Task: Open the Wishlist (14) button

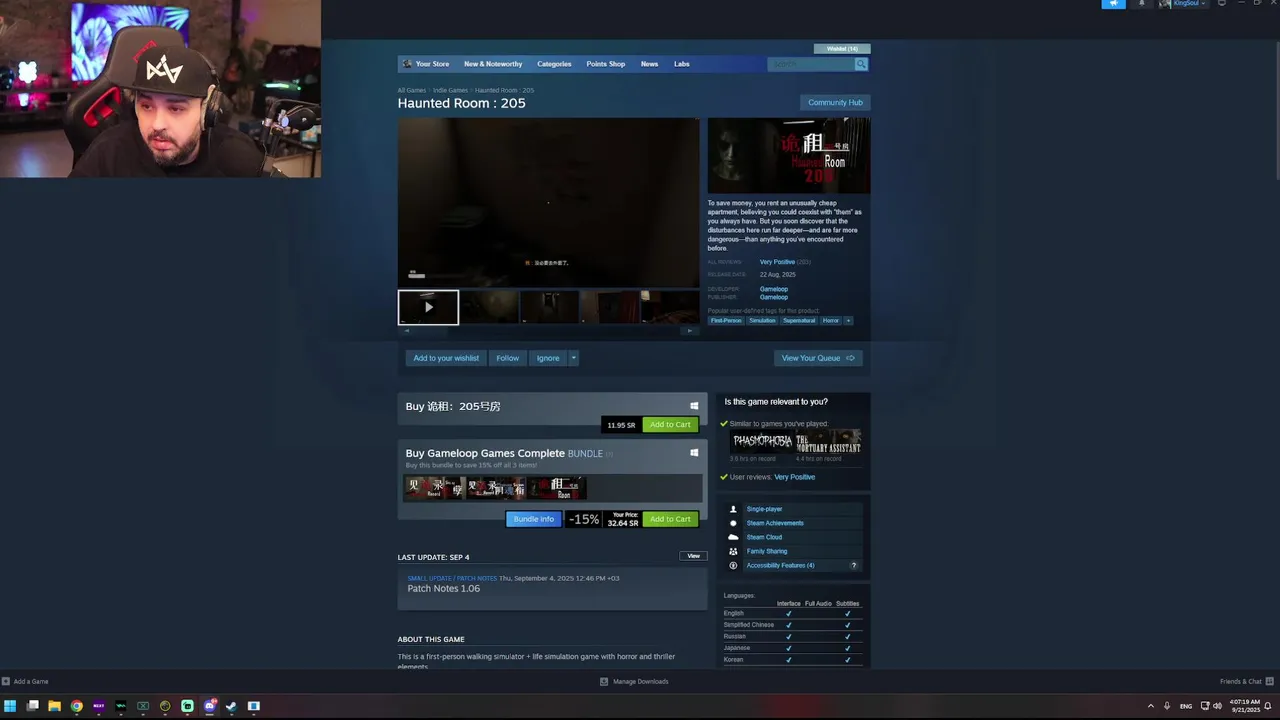Action: coord(842,48)
